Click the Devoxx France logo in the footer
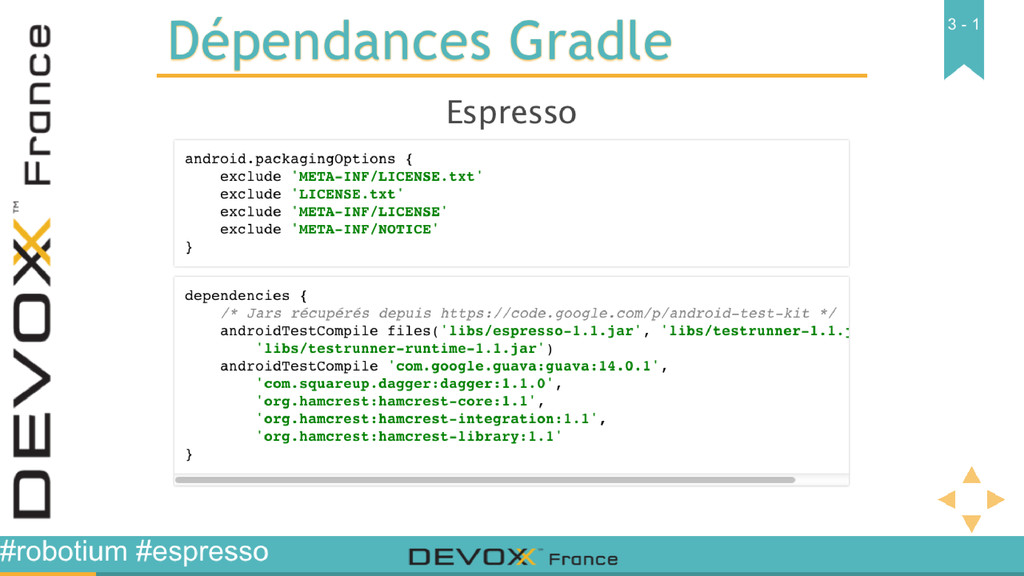1024x576 pixels. [513, 558]
